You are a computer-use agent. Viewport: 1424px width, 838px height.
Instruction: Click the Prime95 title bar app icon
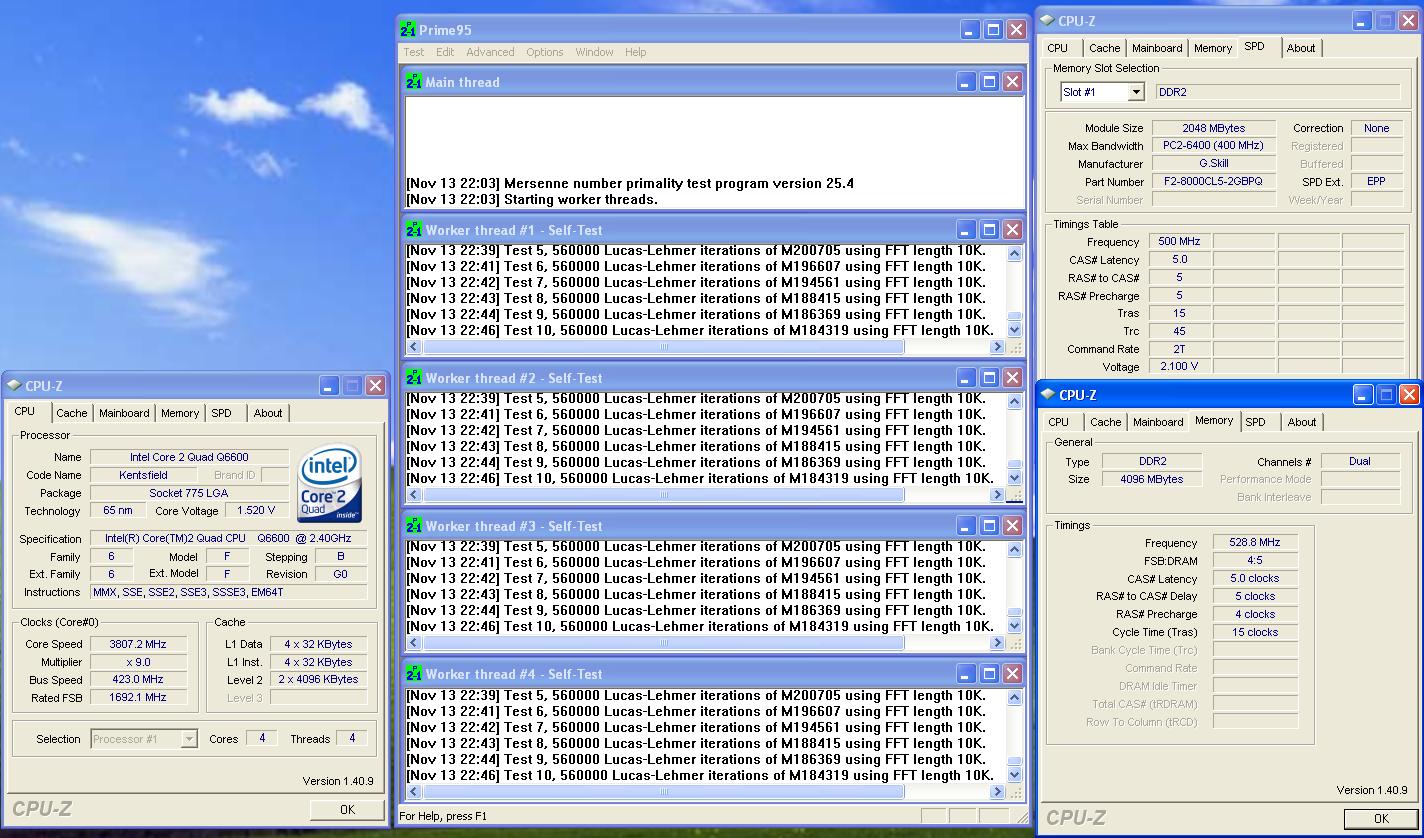pyautogui.click(x=408, y=30)
